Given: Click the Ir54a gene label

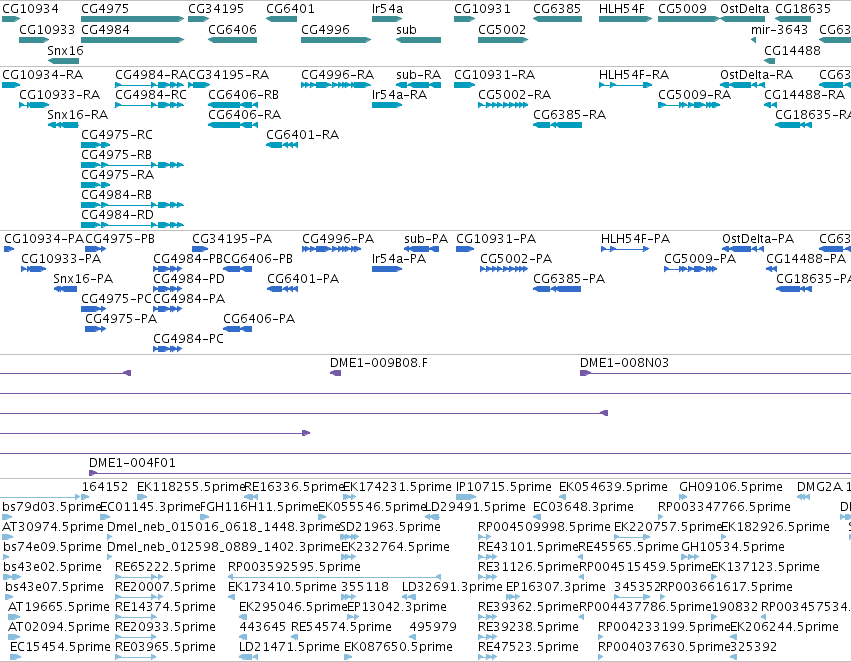Looking at the screenshot, I should click(388, 9).
